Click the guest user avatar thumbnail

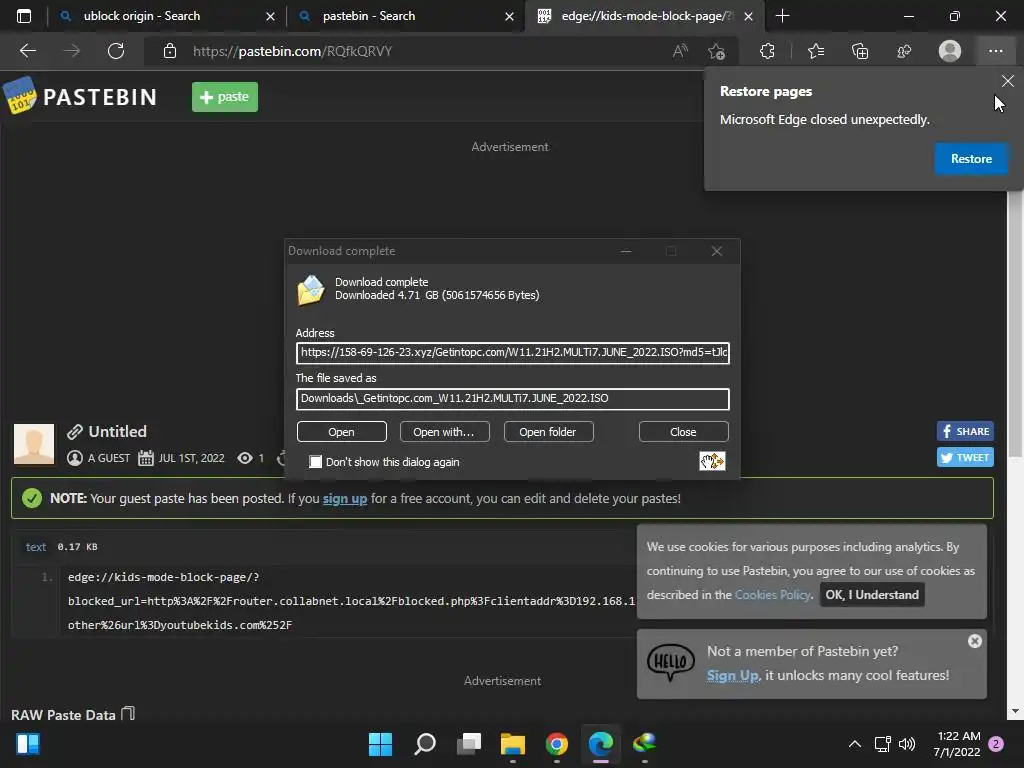(x=34, y=444)
